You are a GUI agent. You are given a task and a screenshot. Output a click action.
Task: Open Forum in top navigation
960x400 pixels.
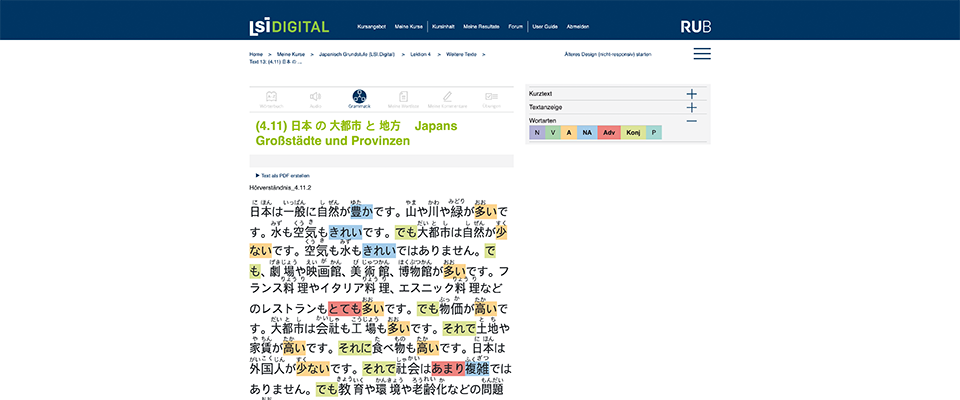click(515, 26)
